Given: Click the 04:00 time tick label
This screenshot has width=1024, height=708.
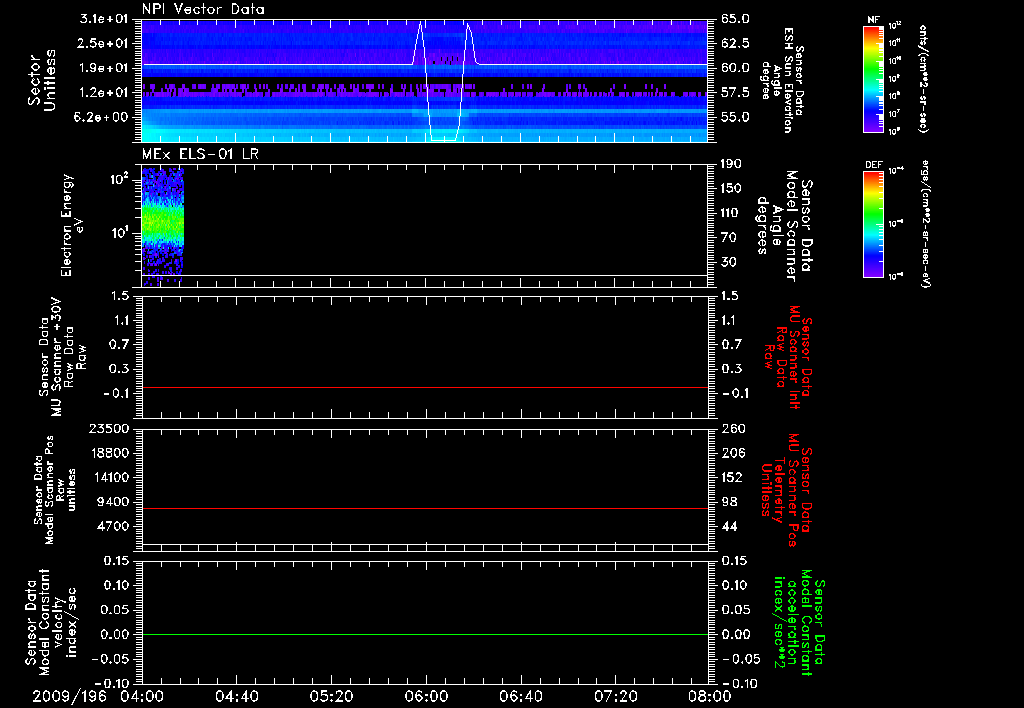Looking at the screenshot, I should 142,696.
